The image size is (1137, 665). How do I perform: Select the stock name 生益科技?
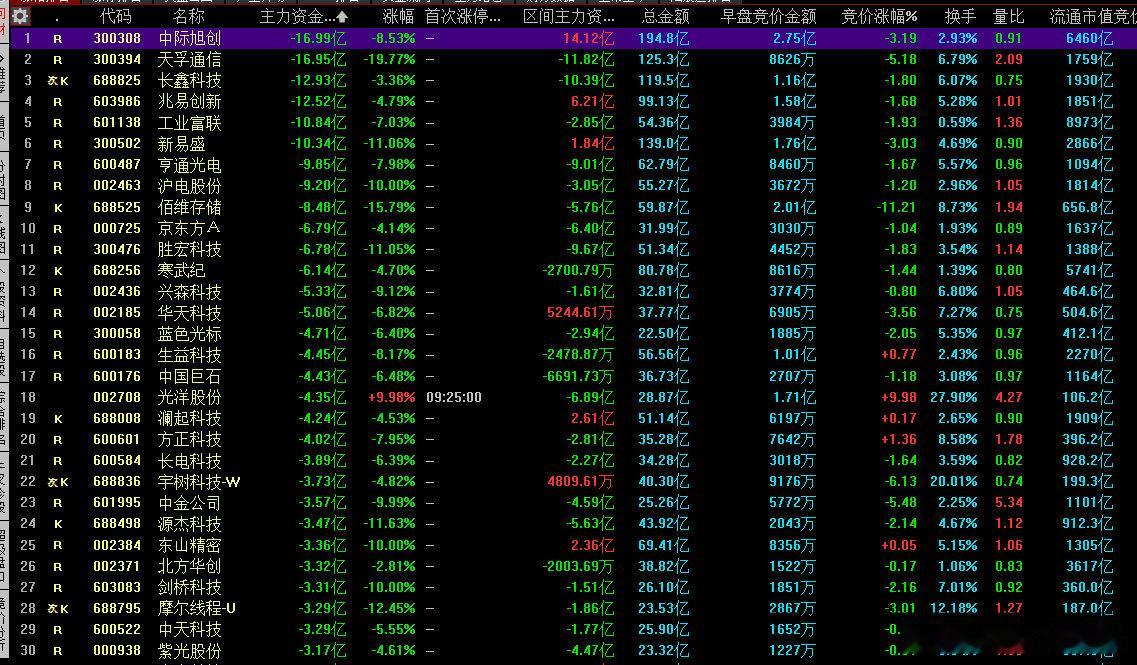(x=189, y=355)
